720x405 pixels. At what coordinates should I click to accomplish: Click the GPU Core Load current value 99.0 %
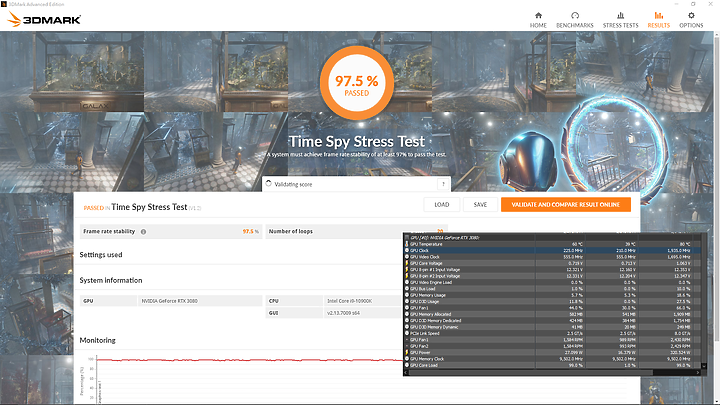576,365
